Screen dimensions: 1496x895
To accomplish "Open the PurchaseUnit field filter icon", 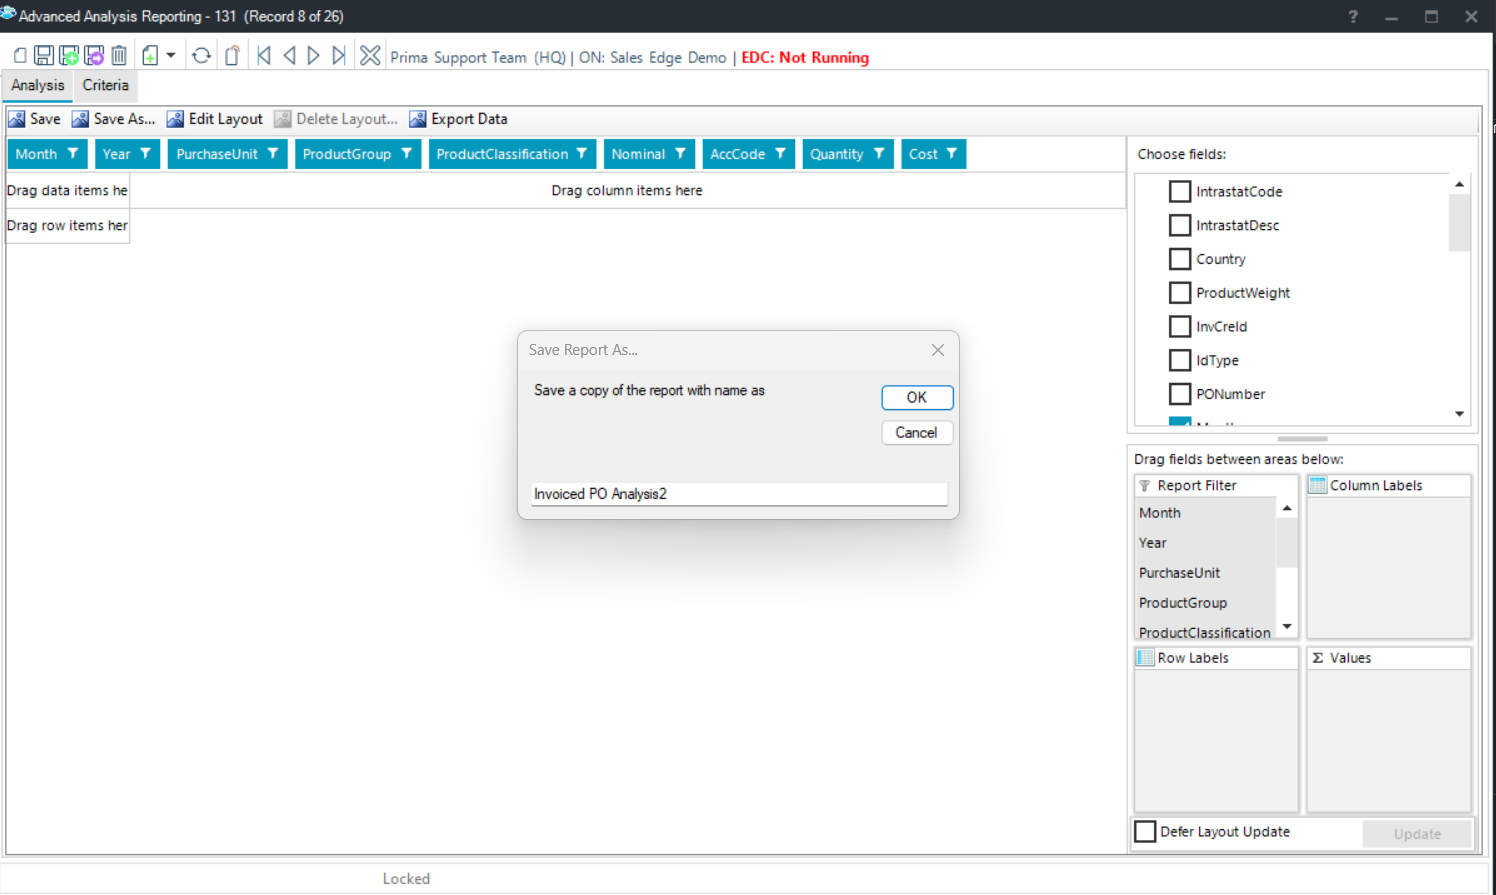I will (x=273, y=154).
